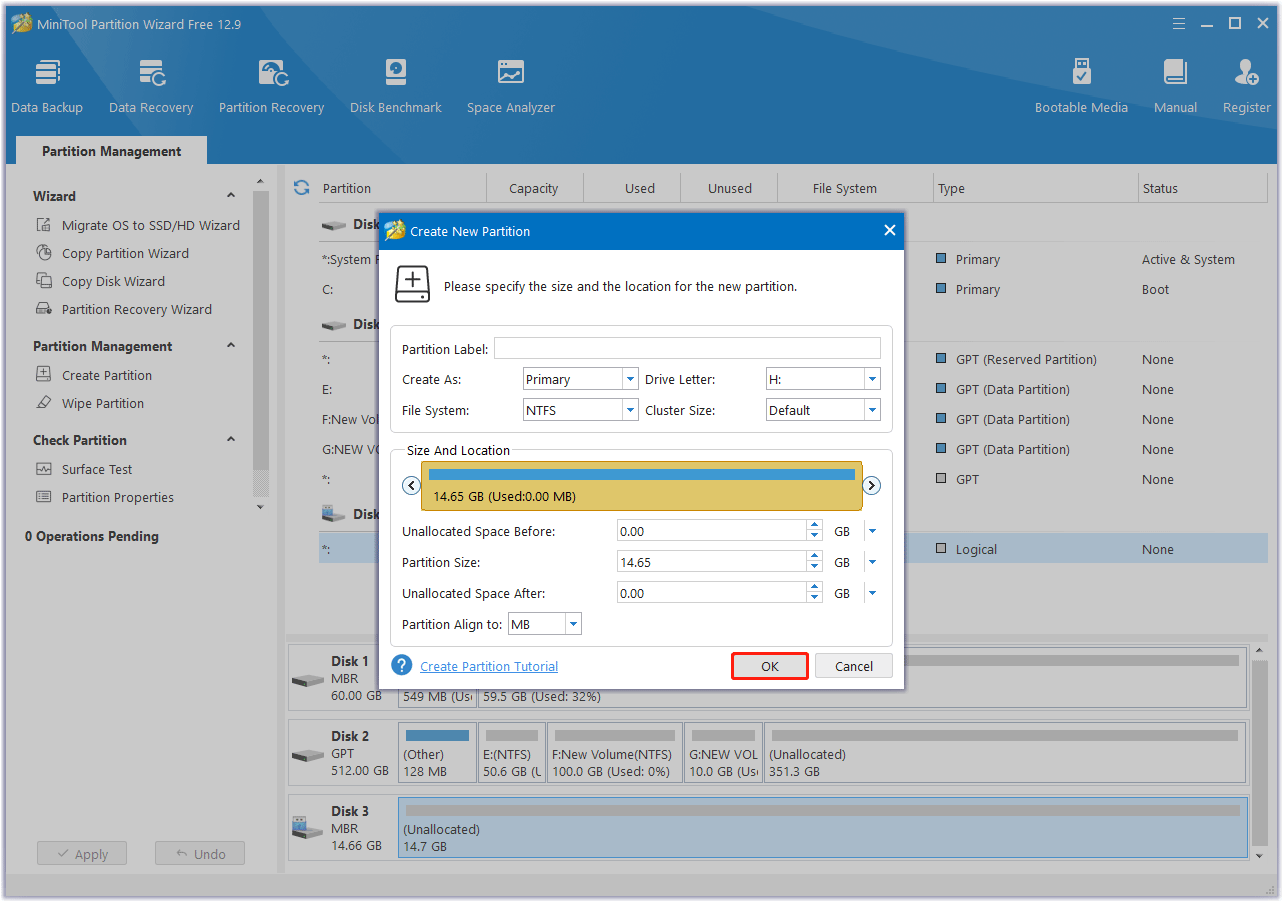
Task: Click the Type column header
Action: coord(1035,188)
